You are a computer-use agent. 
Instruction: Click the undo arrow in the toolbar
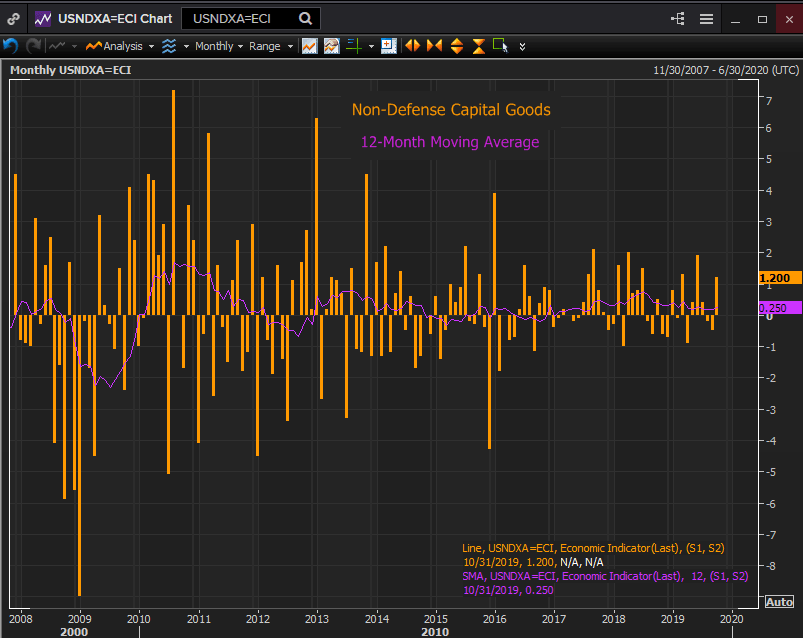[x=11, y=46]
